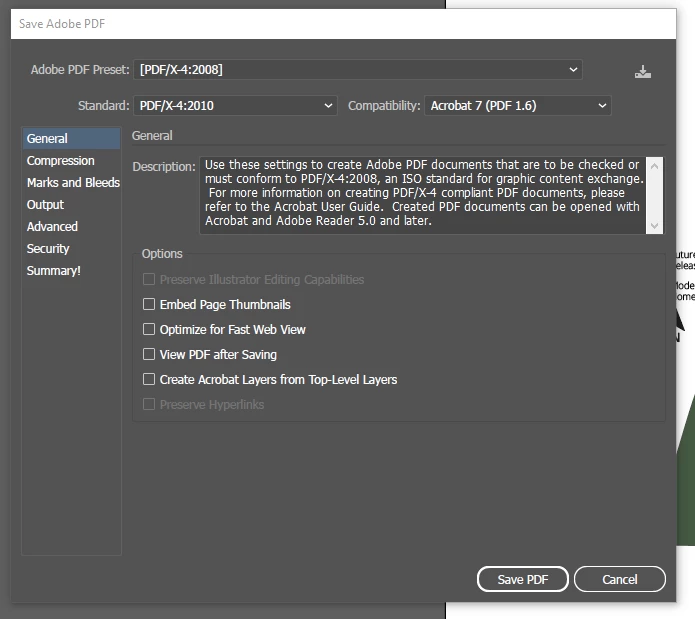Viewport: 695px width, 619px height.
Task: Click the Cancel button
Action: [620, 579]
